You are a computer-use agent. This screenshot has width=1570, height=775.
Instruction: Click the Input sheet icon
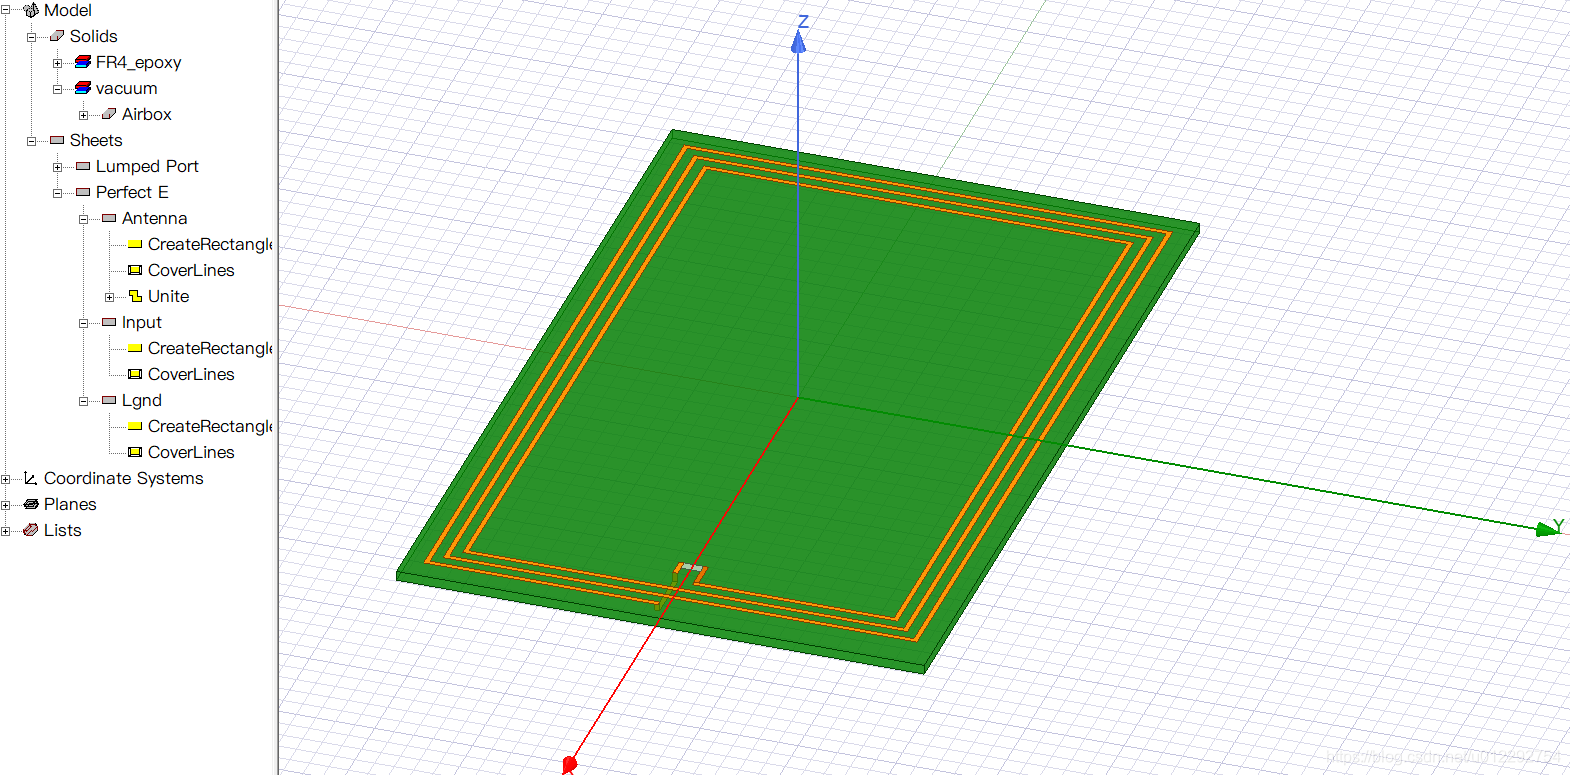click(109, 322)
